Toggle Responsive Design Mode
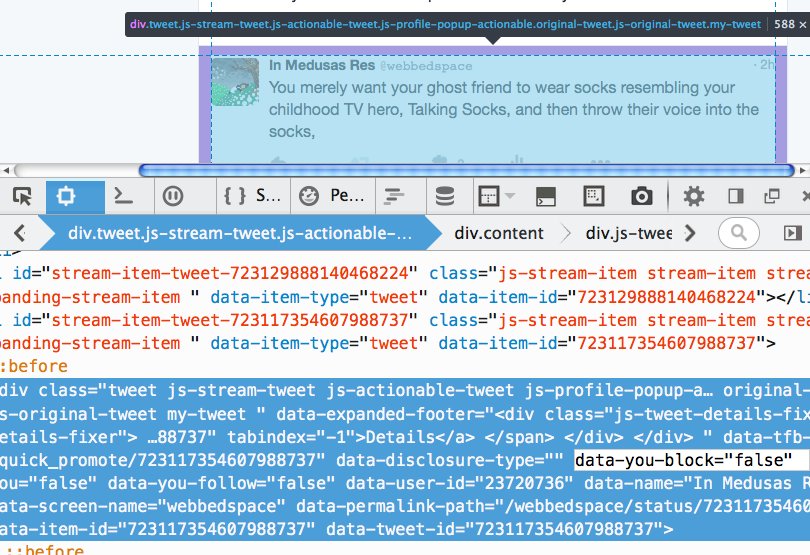The image size is (810, 555). 594,196
